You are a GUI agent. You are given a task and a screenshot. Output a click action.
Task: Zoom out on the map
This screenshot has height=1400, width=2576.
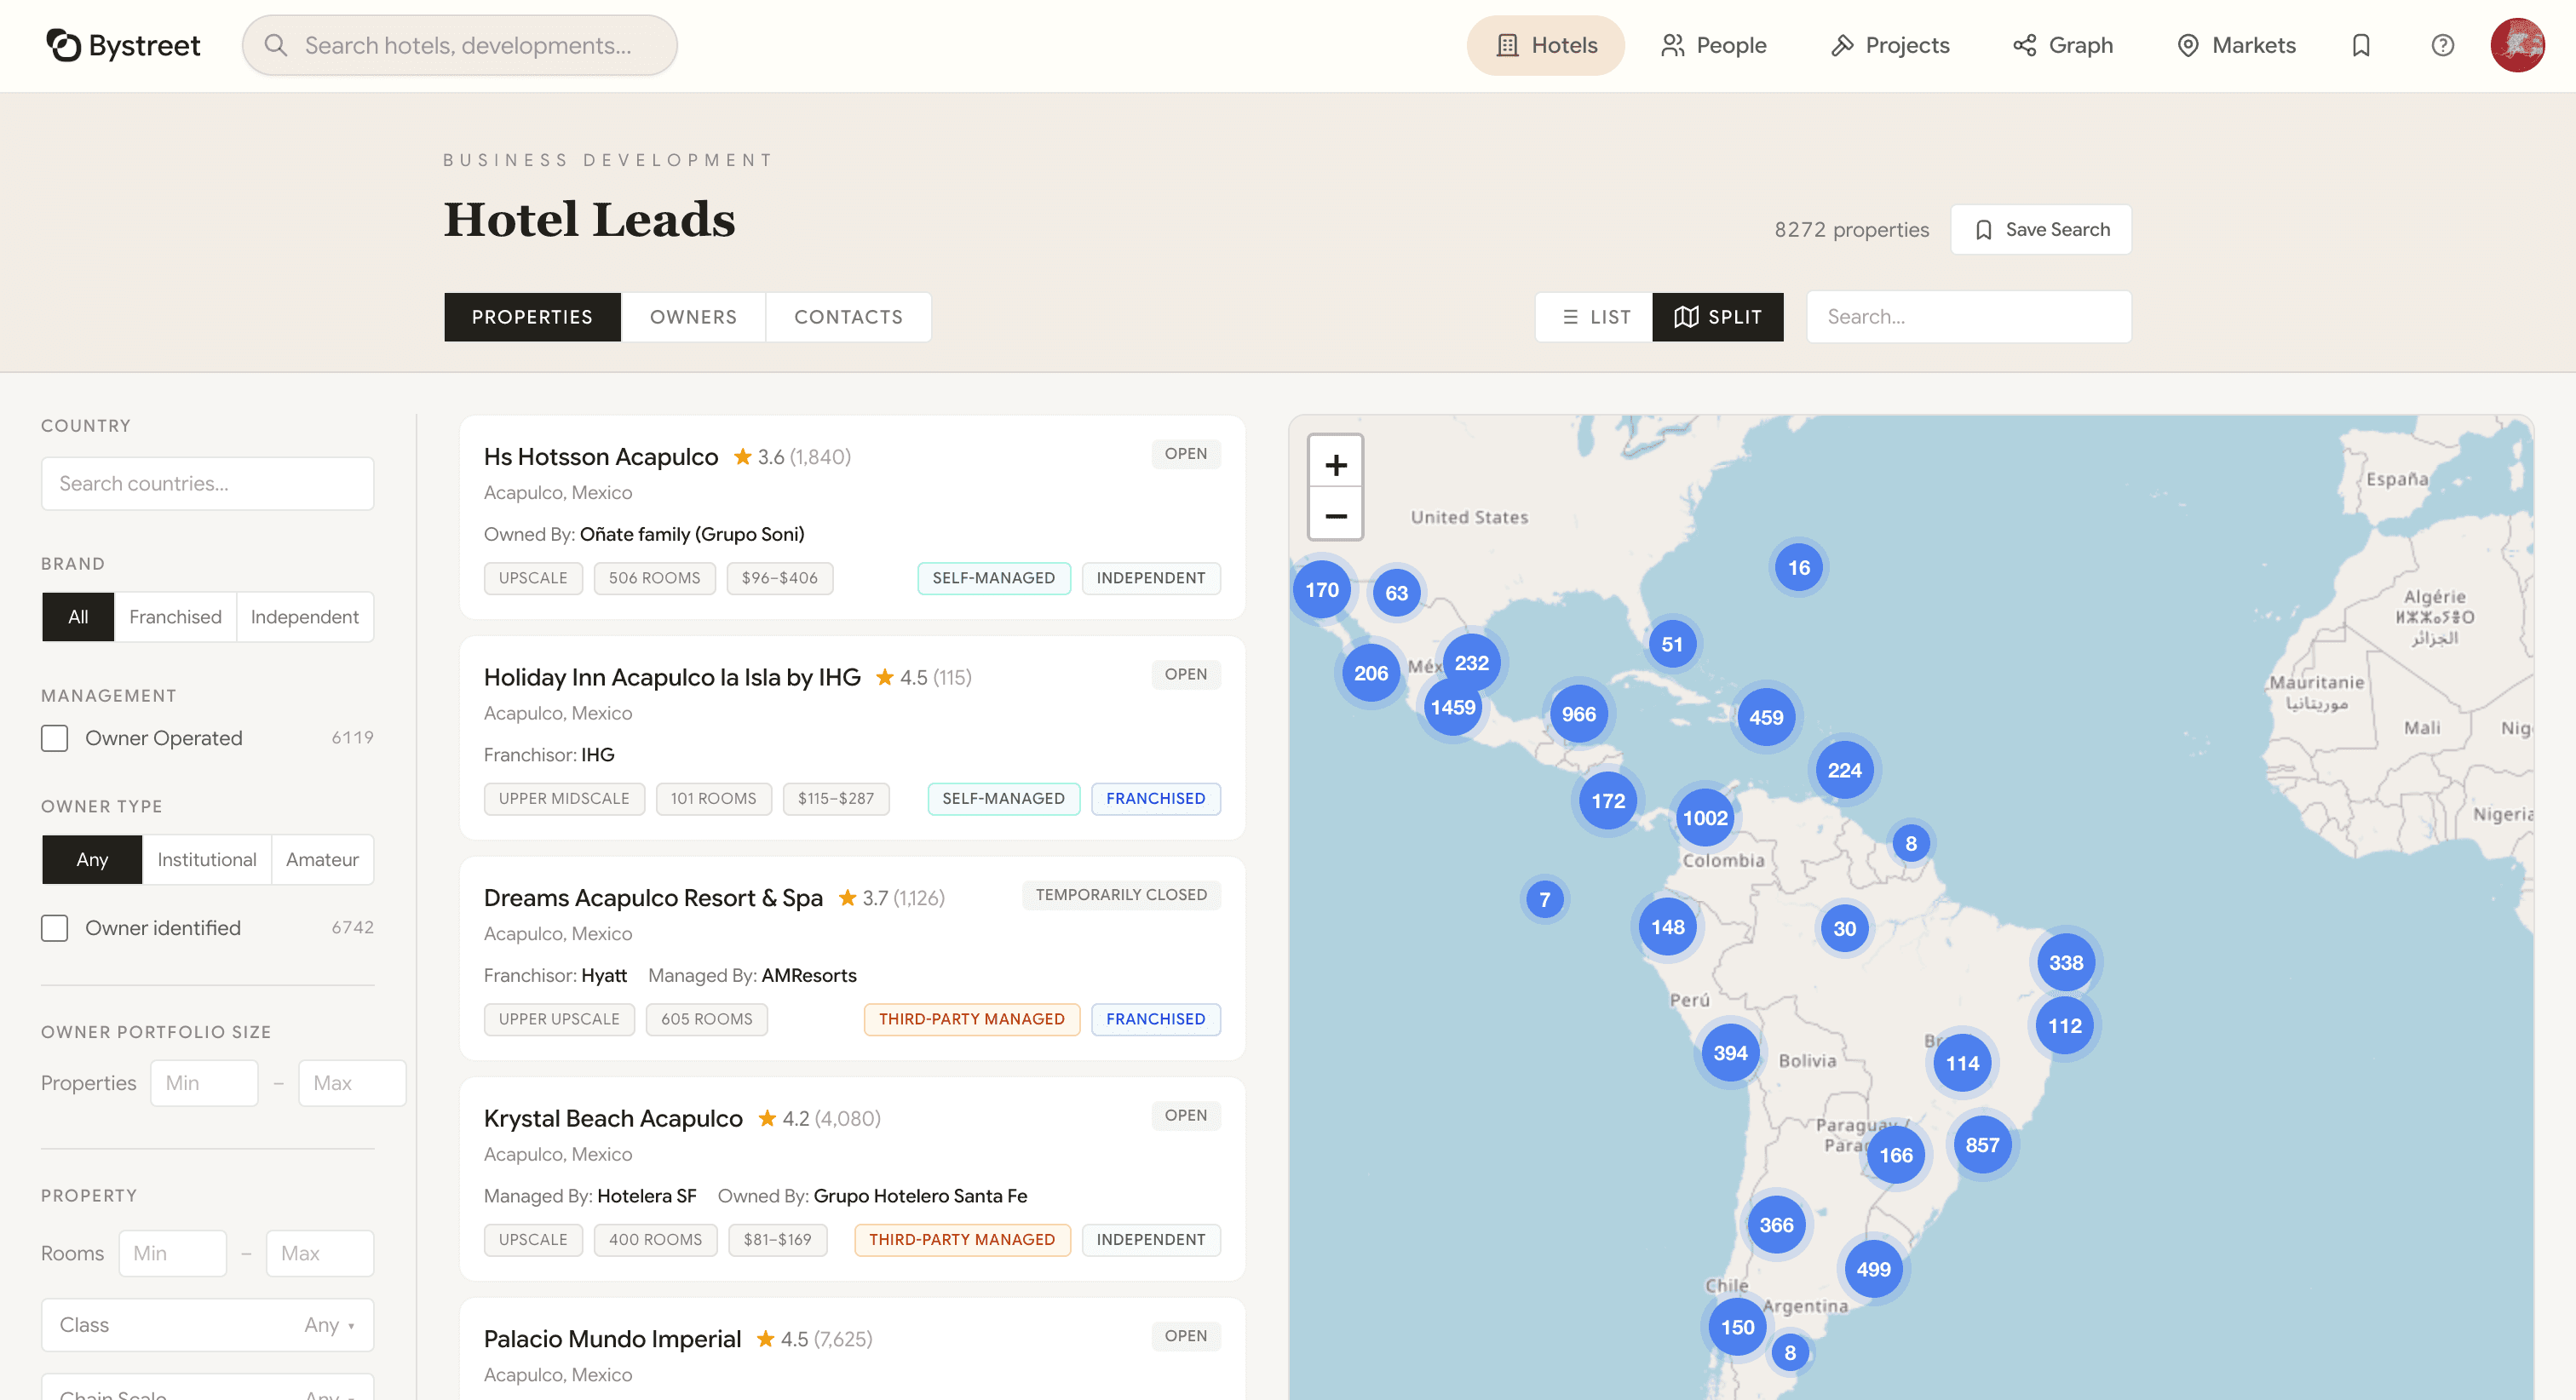tap(1335, 516)
